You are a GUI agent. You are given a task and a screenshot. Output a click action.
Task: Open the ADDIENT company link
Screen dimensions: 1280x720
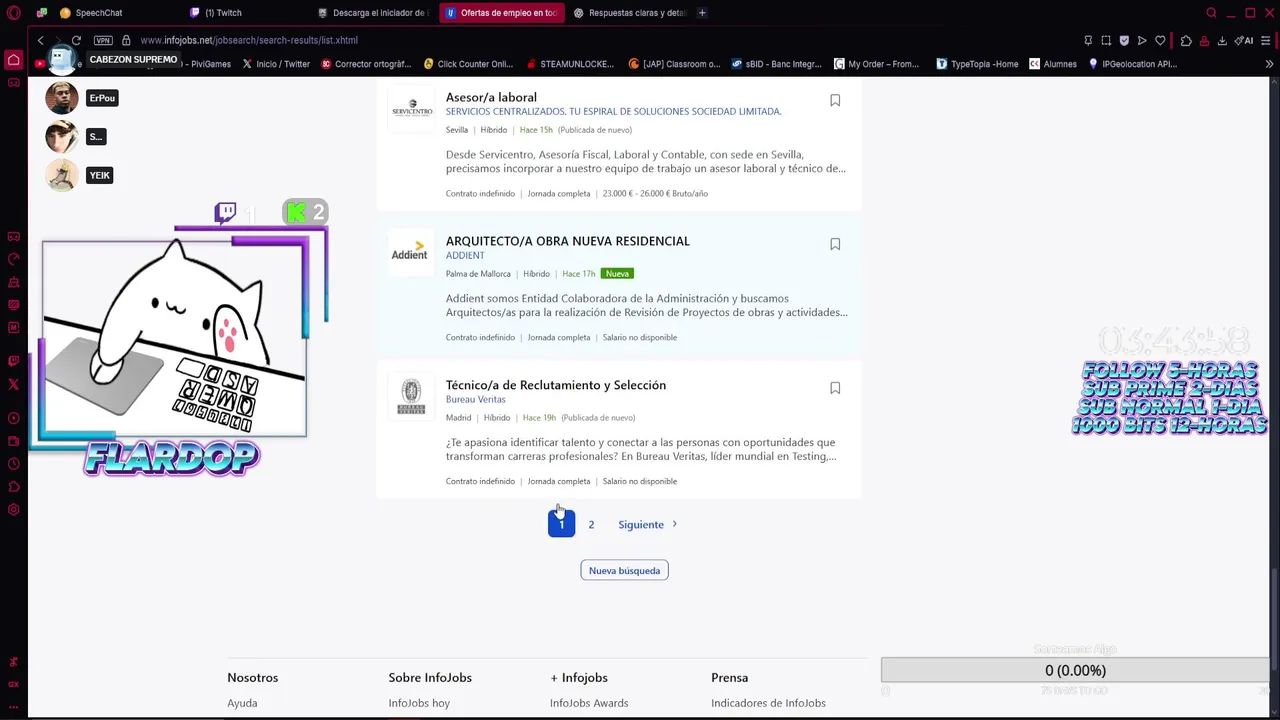tap(465, 255)
